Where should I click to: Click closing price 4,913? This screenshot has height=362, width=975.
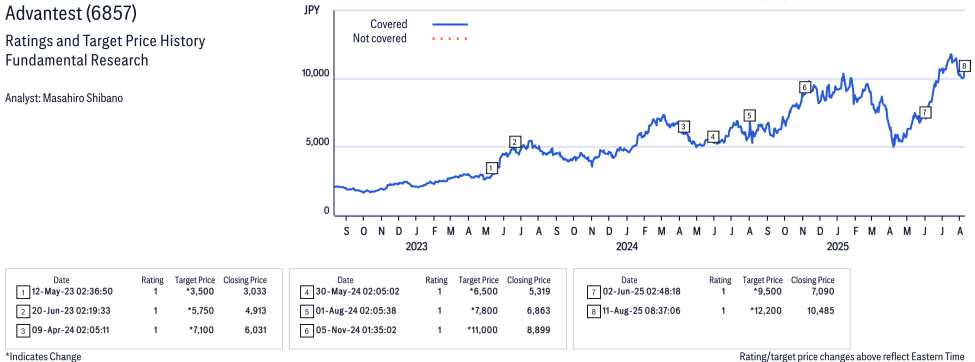[256, 310]
